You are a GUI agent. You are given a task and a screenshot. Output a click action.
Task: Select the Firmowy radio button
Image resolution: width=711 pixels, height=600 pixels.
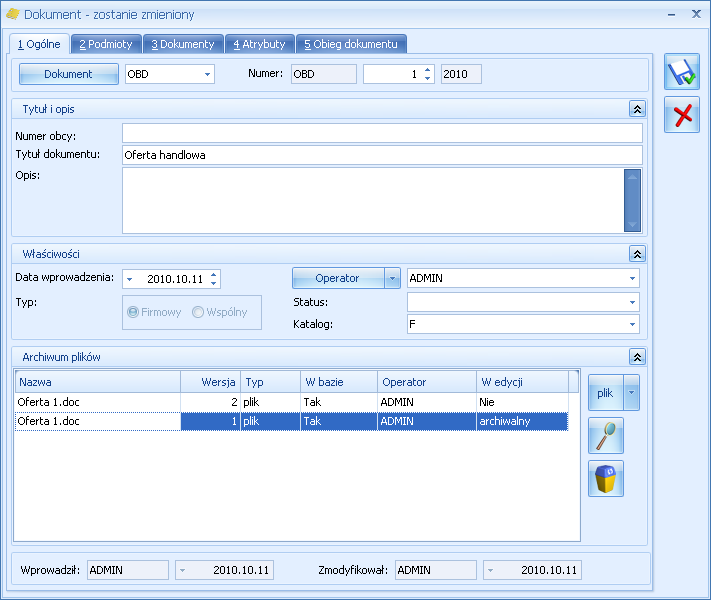pyautogui.click(x=133, y=312)
